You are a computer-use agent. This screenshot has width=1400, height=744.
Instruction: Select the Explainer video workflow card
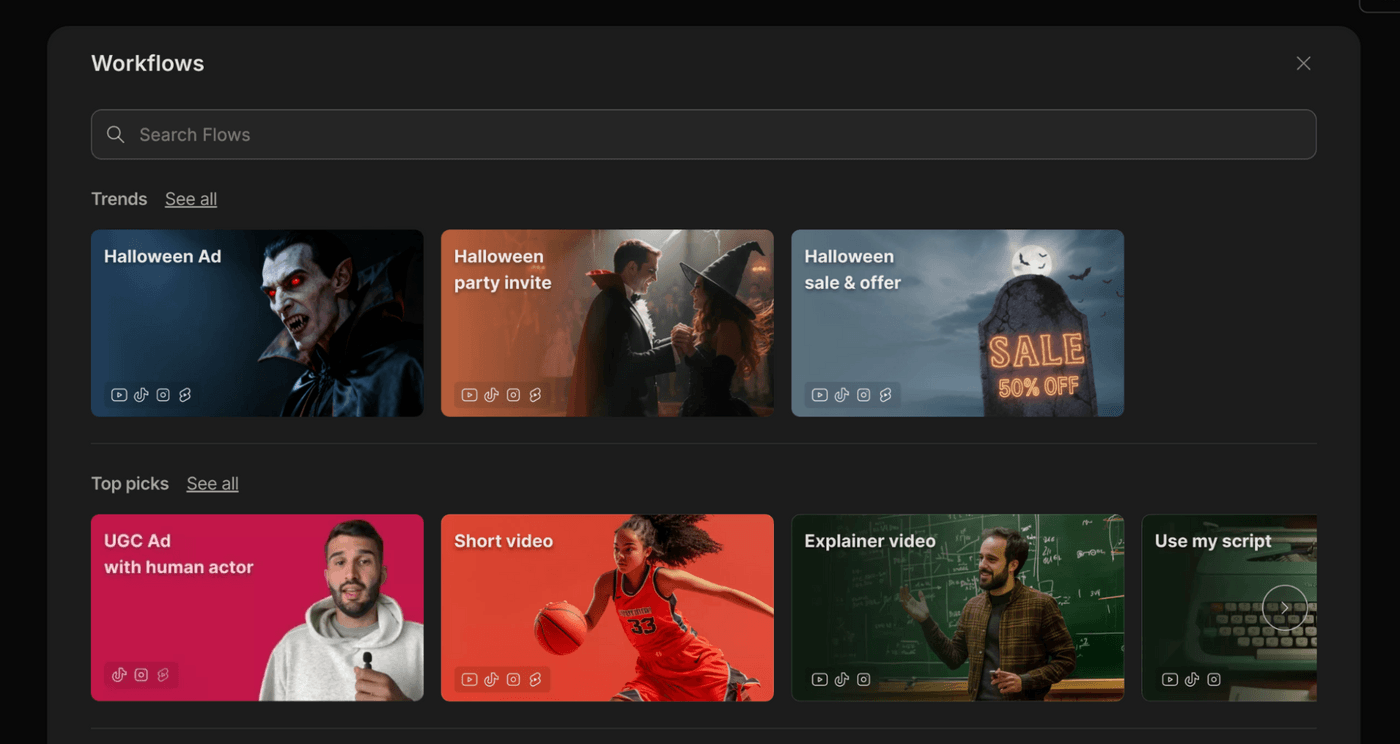[957, 607]
